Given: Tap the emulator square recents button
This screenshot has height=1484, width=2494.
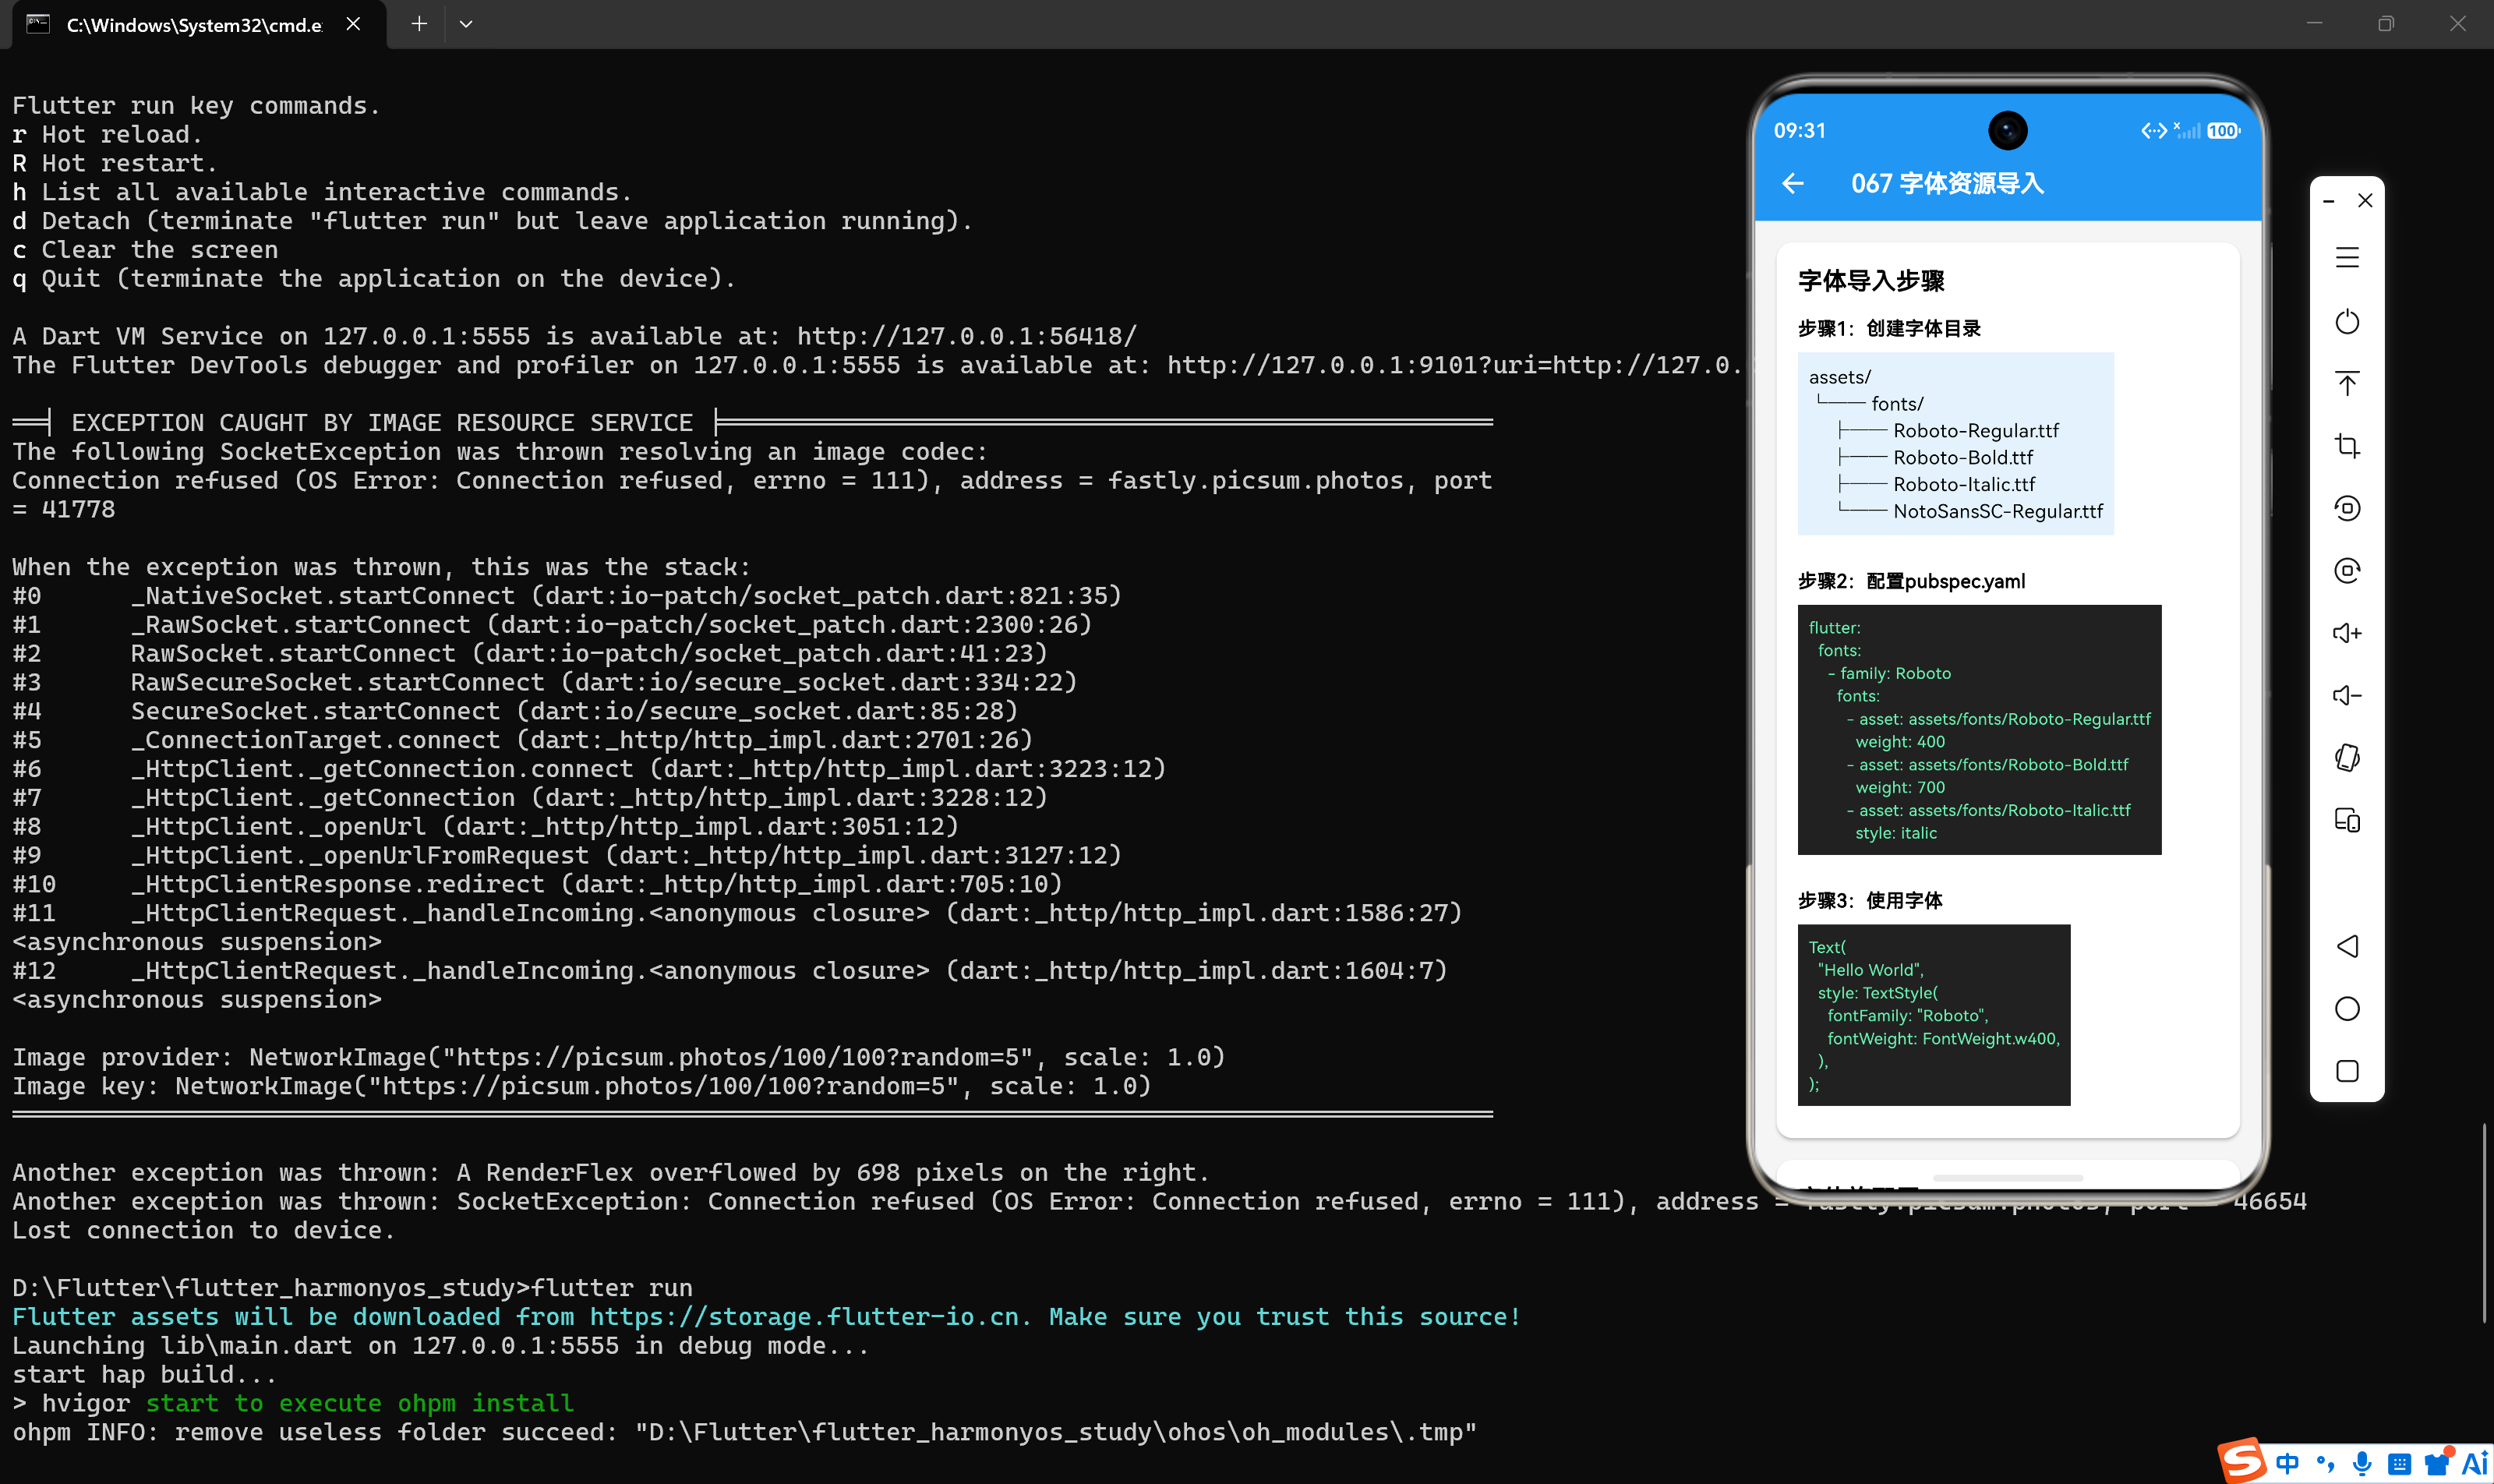Looking at the screenshot, I should tap(2347, 1071).
